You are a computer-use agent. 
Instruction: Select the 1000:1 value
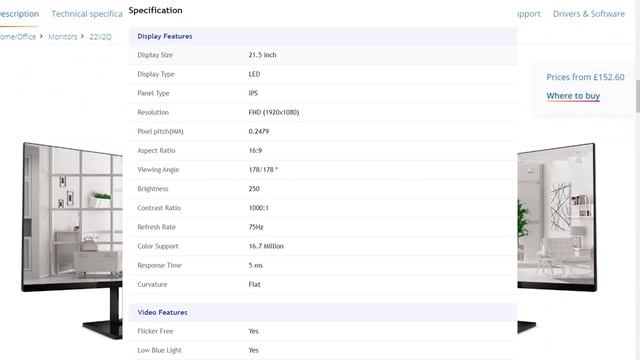(x=259, y=208)
